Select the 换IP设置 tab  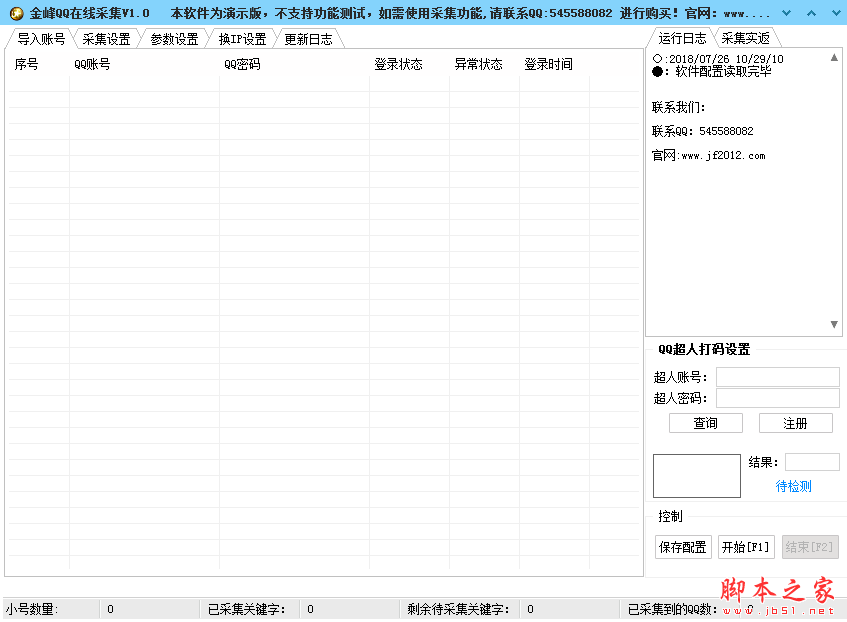[x=242, y=39]
